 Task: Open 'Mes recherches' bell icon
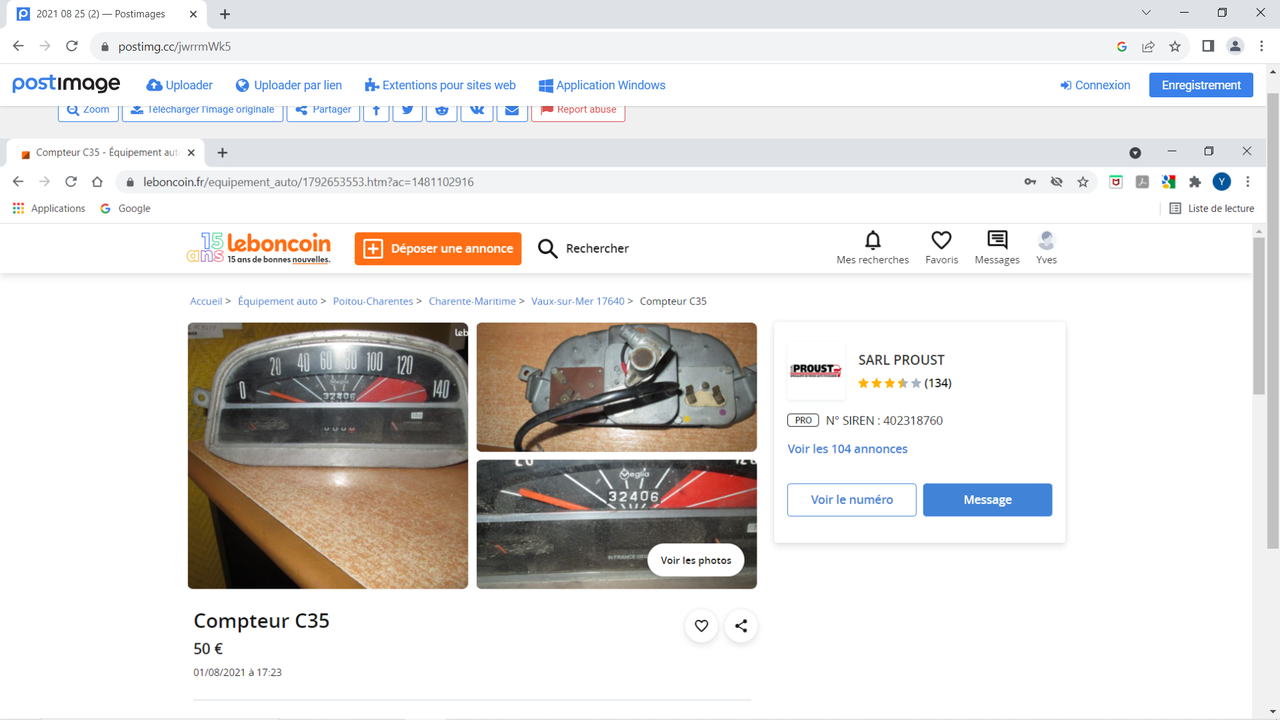coord(873,247)
